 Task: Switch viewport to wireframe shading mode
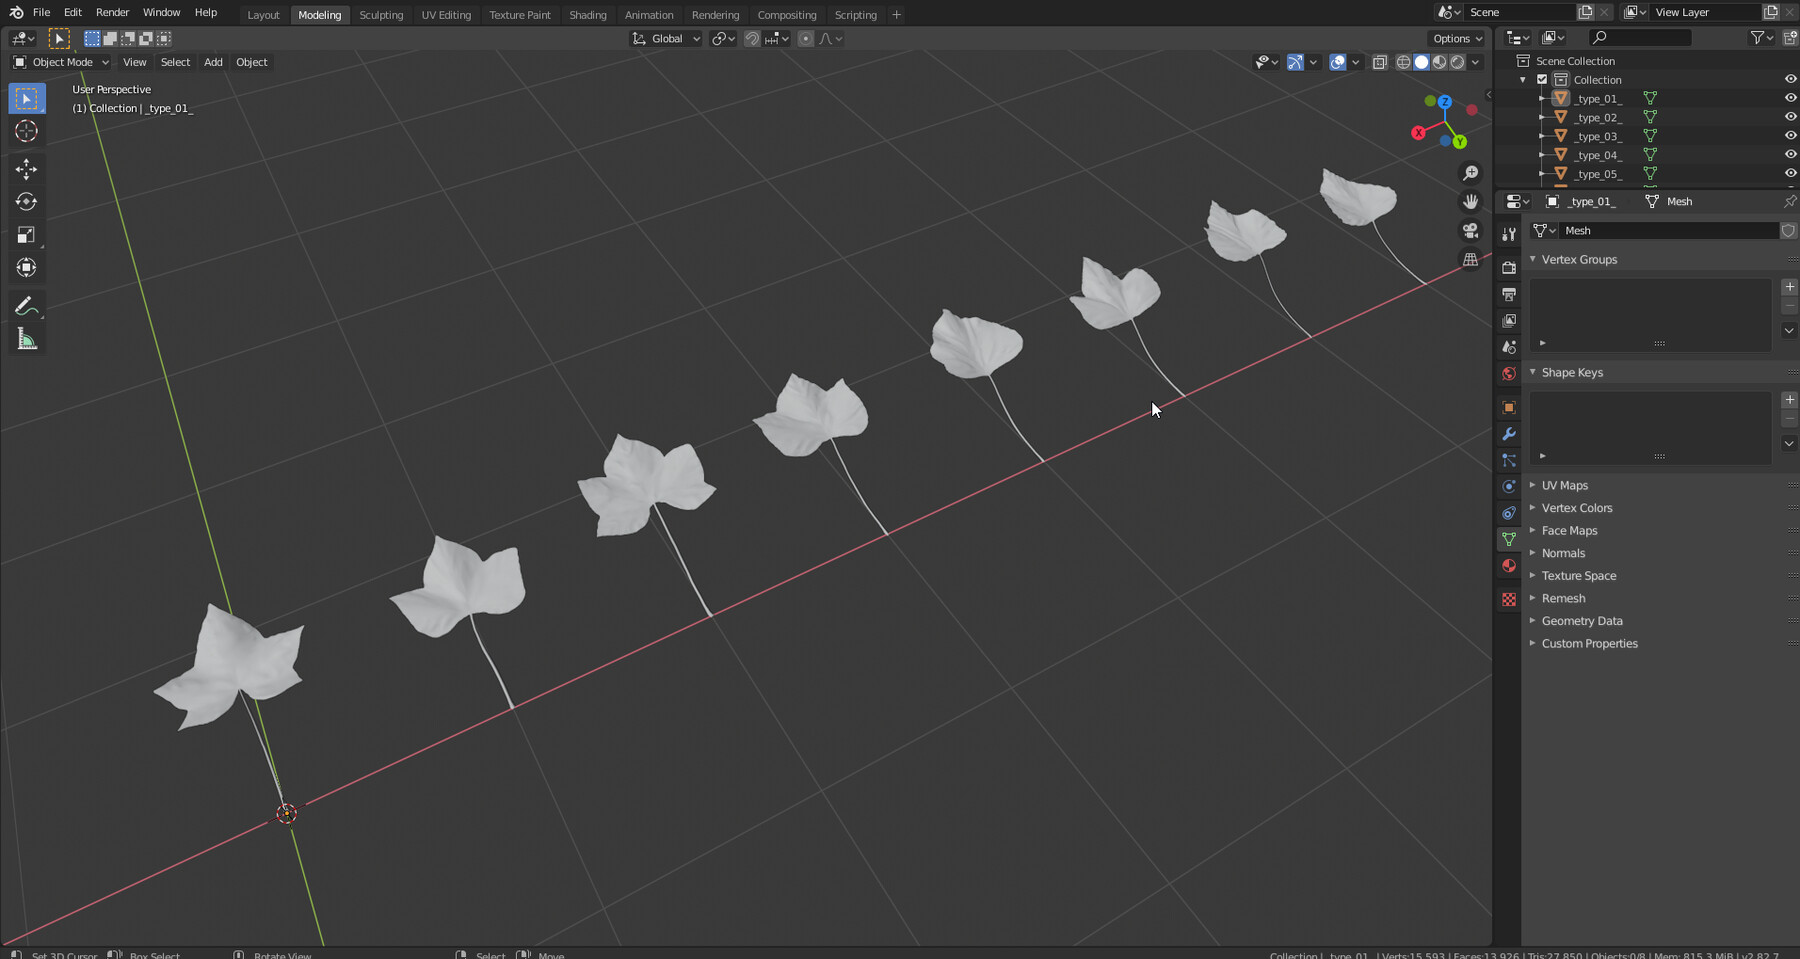point(1404,62)
